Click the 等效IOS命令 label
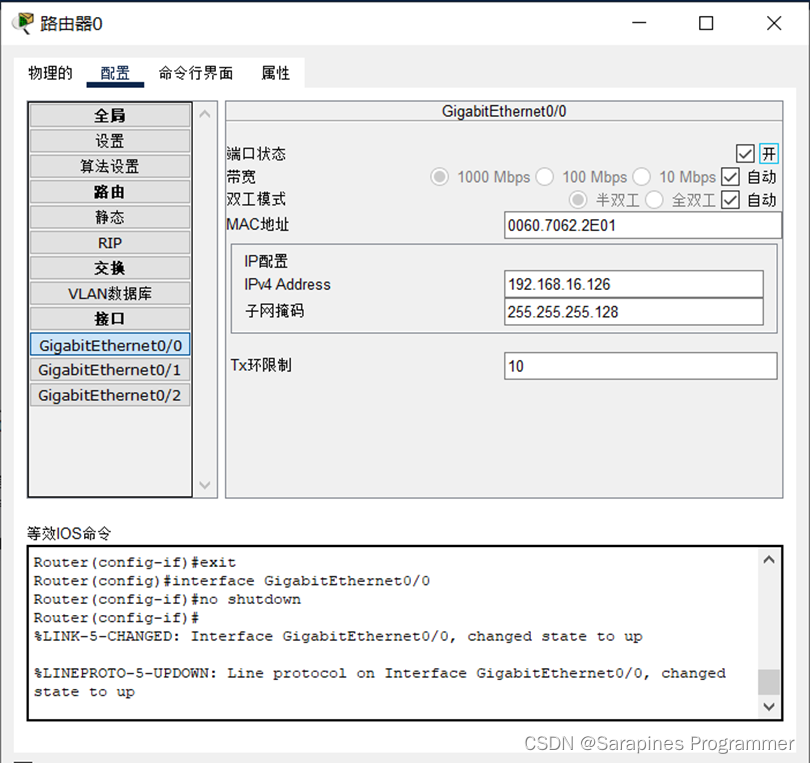The image size is (810, 763). [x=69, y=533]
